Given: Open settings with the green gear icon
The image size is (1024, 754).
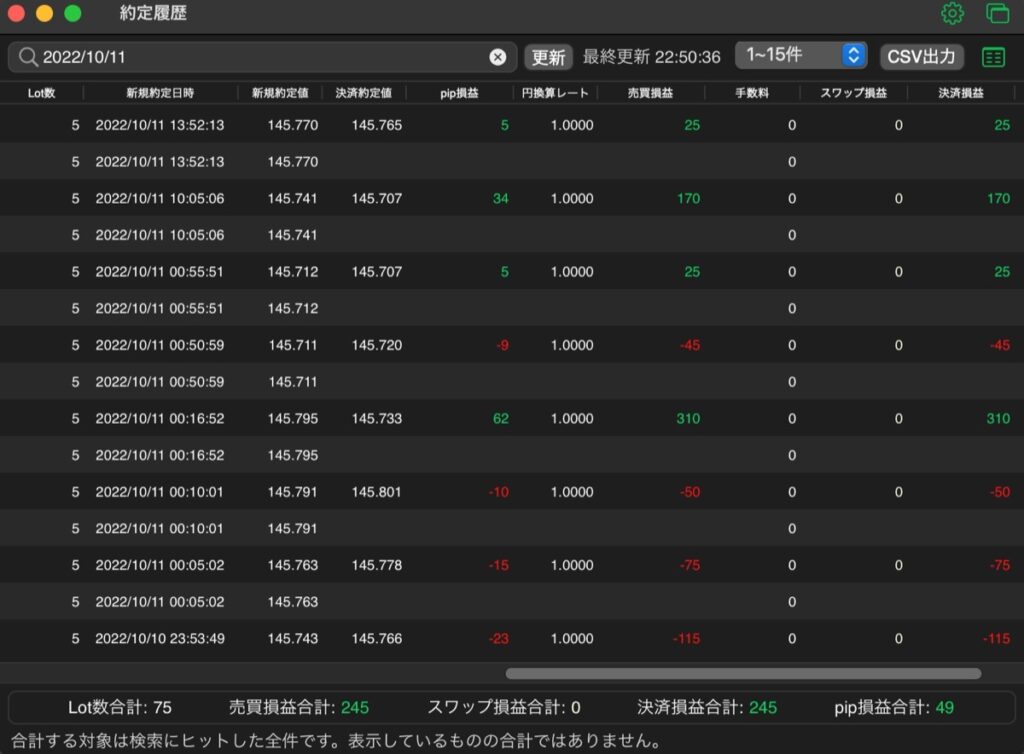Looking at the screenshot, I should pos(952,13).
